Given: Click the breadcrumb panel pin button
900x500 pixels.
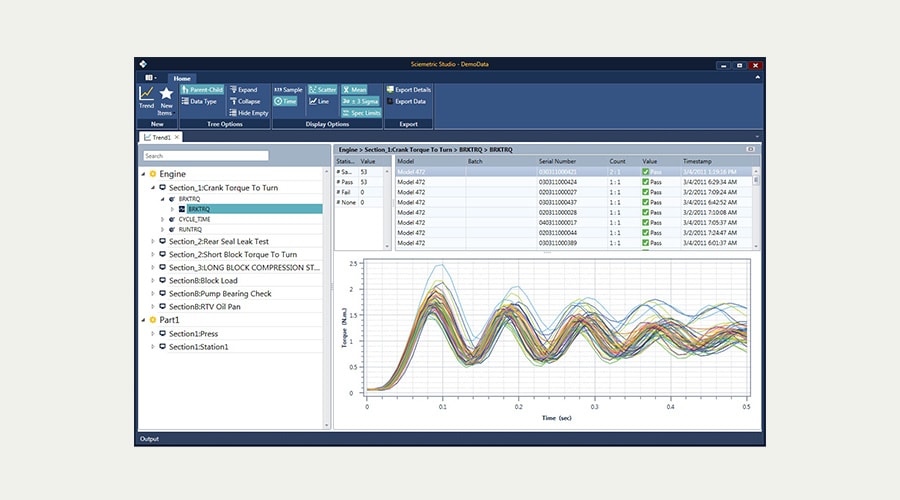Looking at the screenshot, I should click(x=750, y=149).
